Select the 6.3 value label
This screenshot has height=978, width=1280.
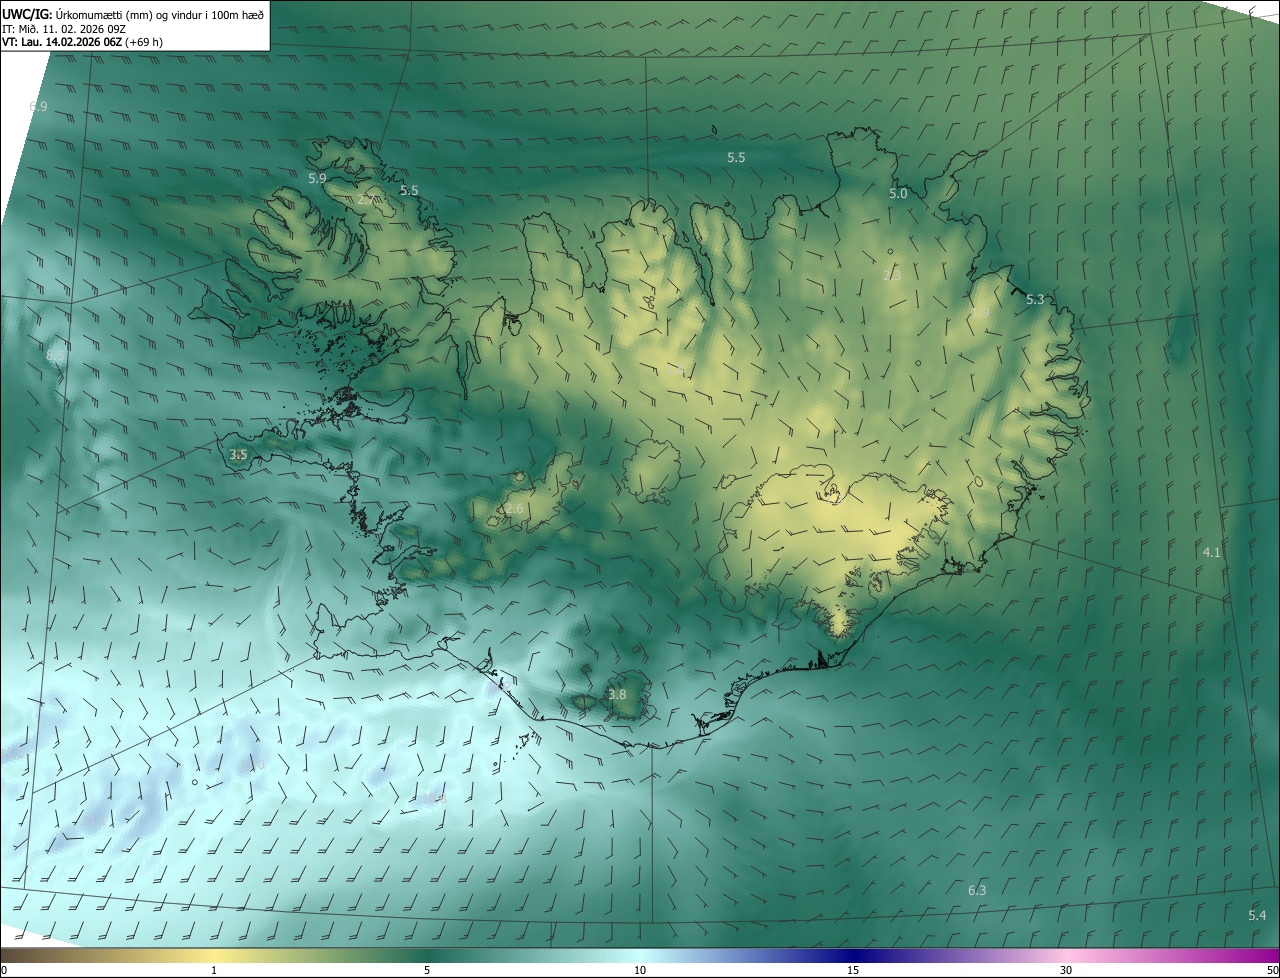pos(977,890)
